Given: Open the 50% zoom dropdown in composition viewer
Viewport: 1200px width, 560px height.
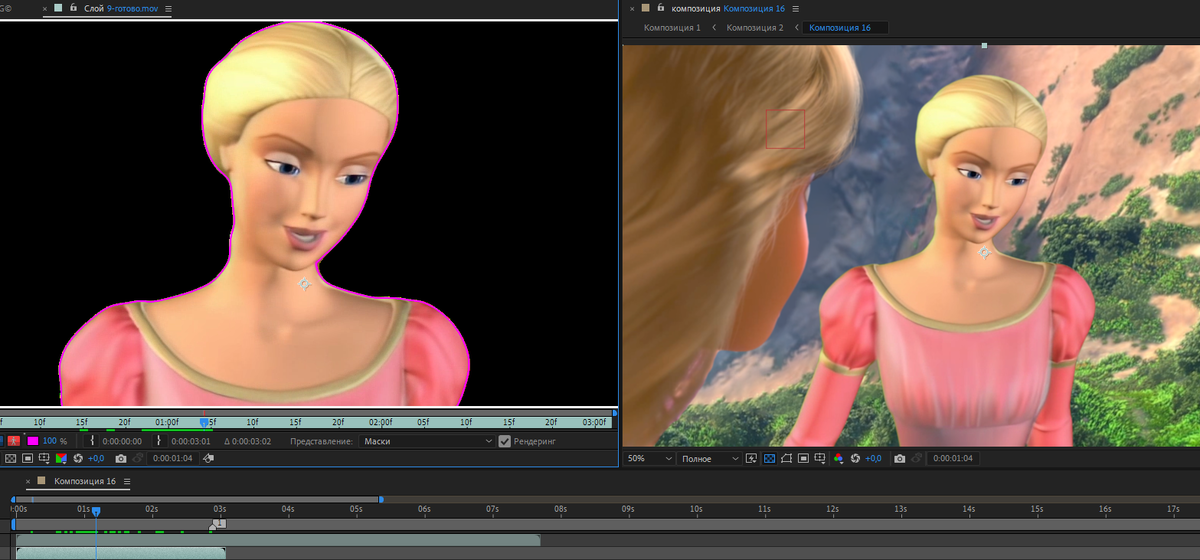Looking at the screenshot, I should pyautogui.click(x=648, y=458).
